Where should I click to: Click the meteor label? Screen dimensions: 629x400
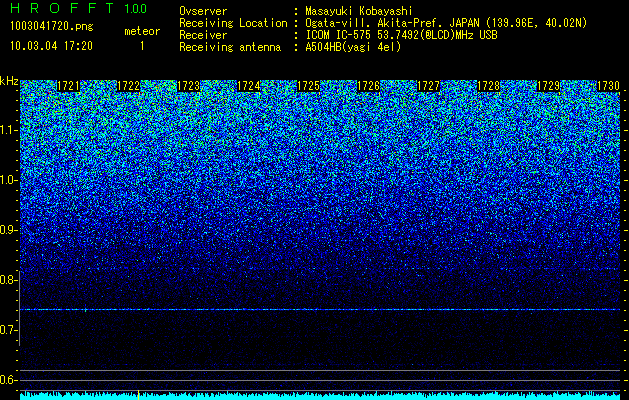[x=142, y=31]
